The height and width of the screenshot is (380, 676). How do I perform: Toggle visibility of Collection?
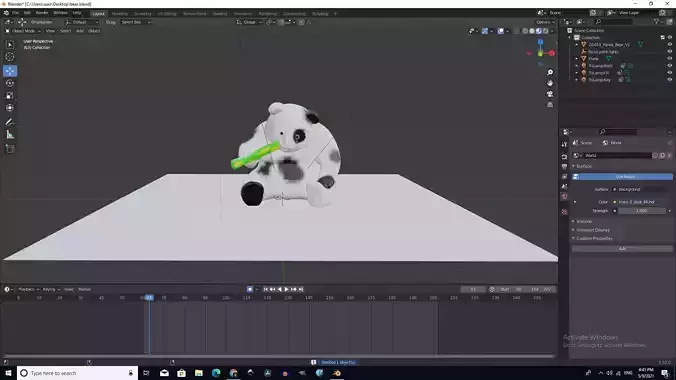click(x=670, y=38)
